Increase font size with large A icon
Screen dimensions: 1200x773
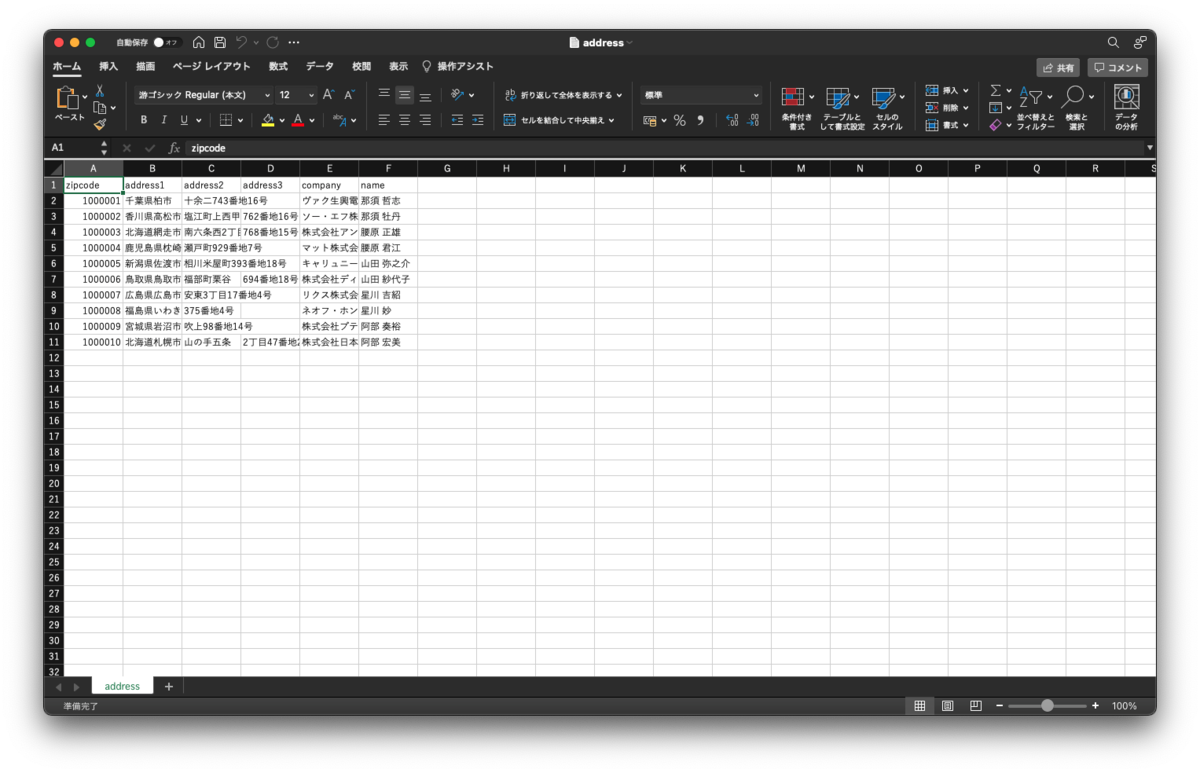click(x=328, y=95)
